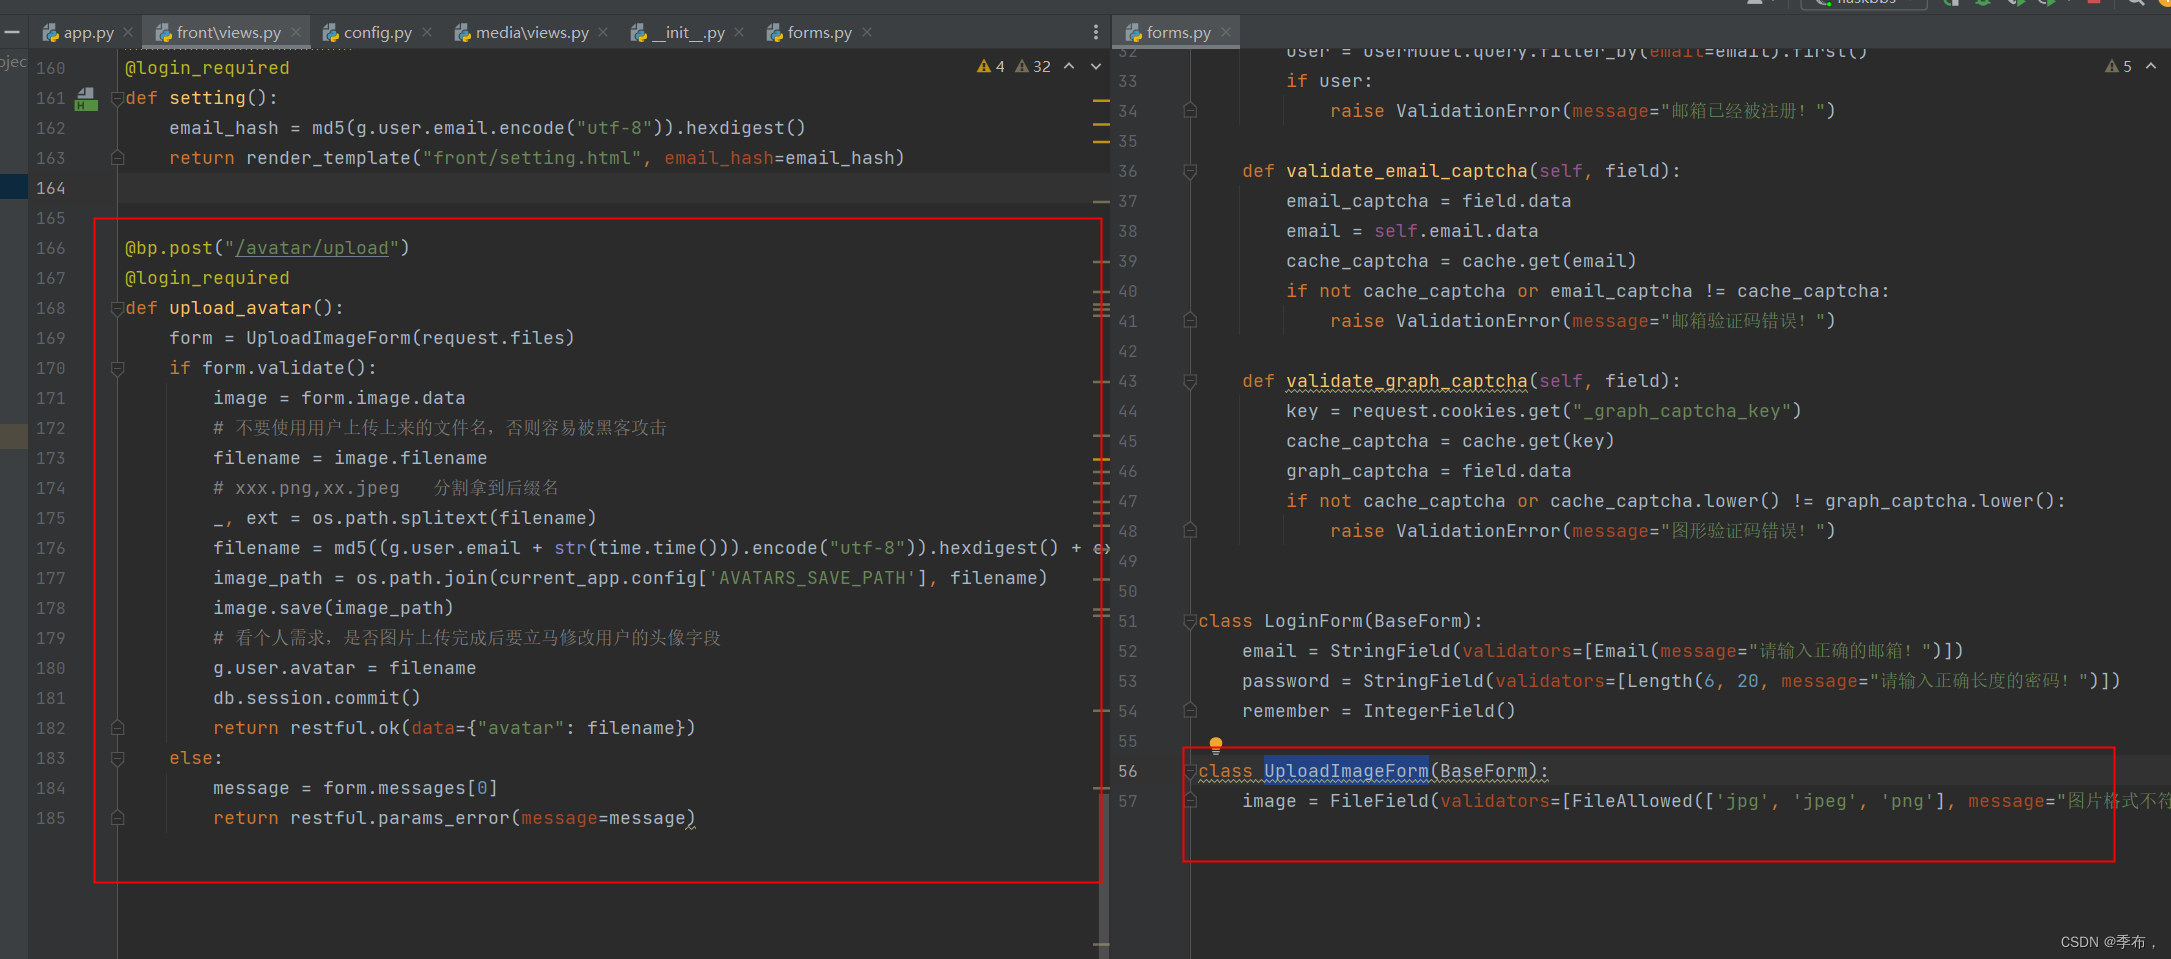Image resolution: width=2171 pixels, height=959 pixels.
Task: Click the fold end marker at line 185
Action: point(117,818)
